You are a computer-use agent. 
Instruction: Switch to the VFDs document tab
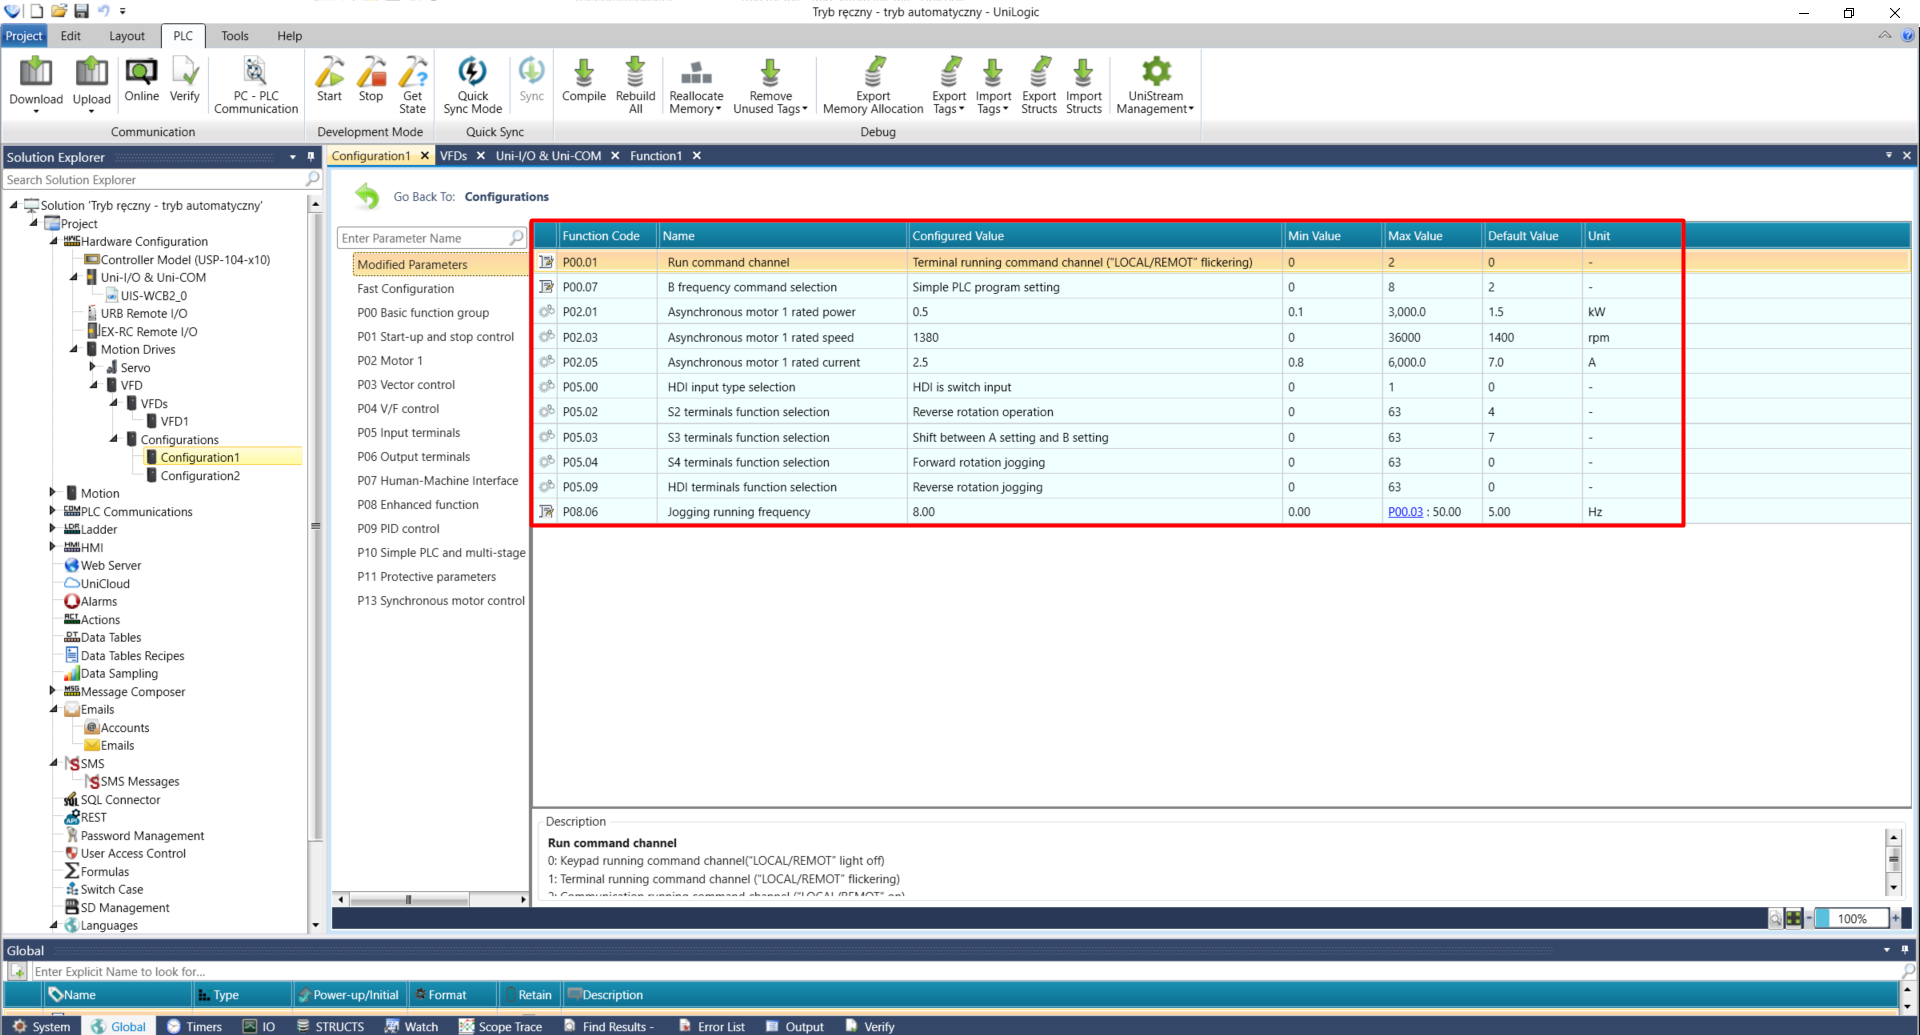tap(453, 156)
